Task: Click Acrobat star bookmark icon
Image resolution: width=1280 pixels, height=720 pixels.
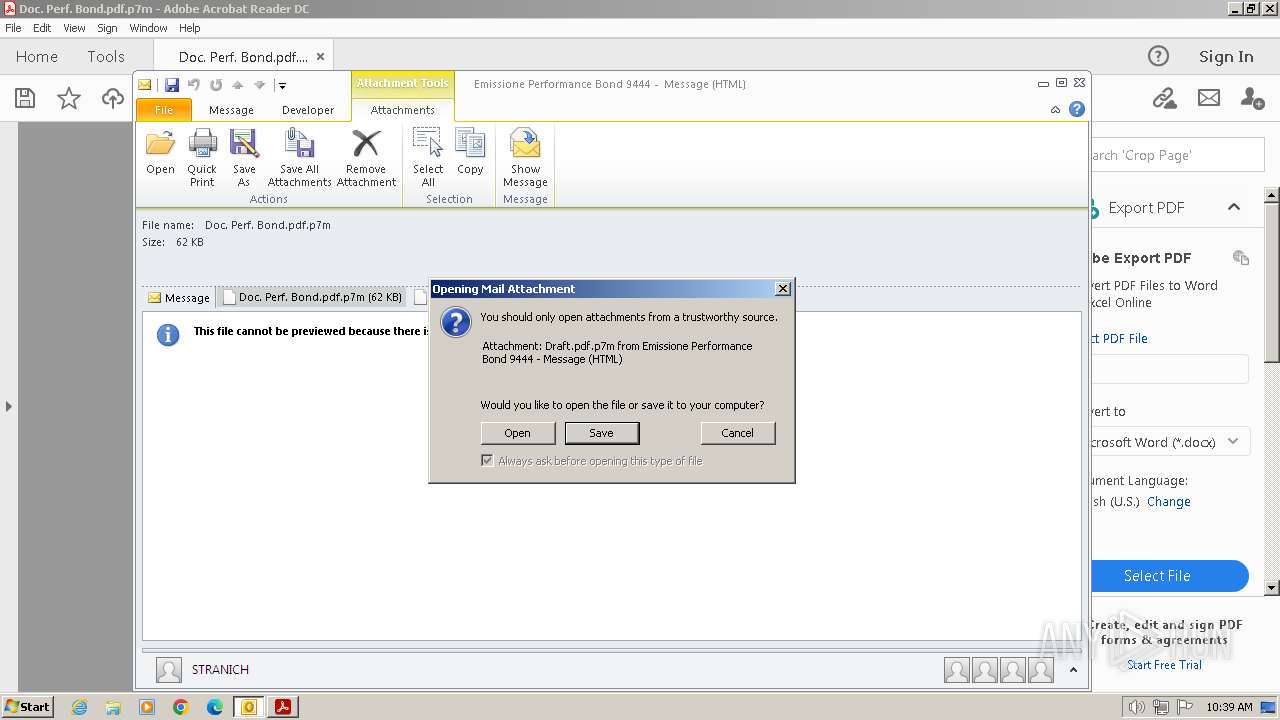Action: [x=68, y=98]
